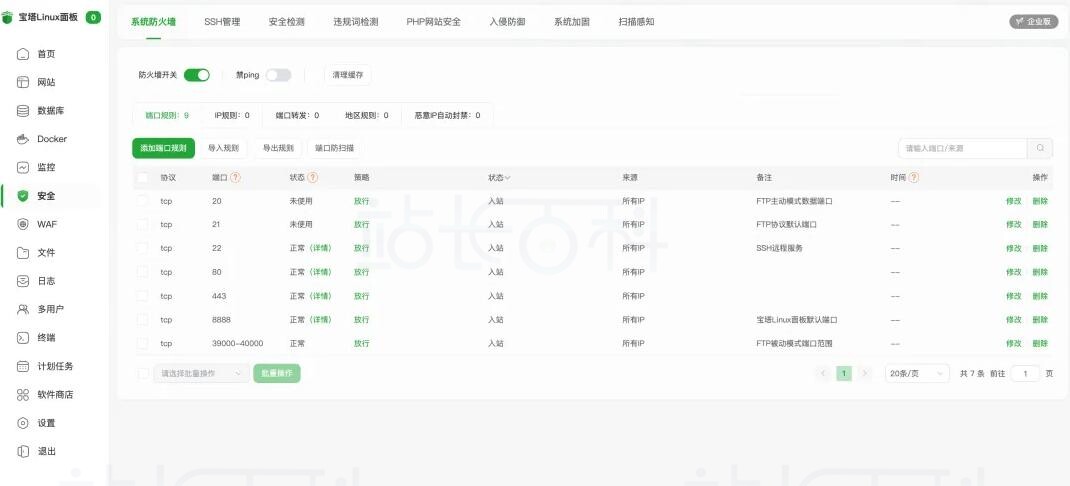
Task: Open the 计划任务 calendar icon in the sidebar
Action: click(x=23, y=366)
